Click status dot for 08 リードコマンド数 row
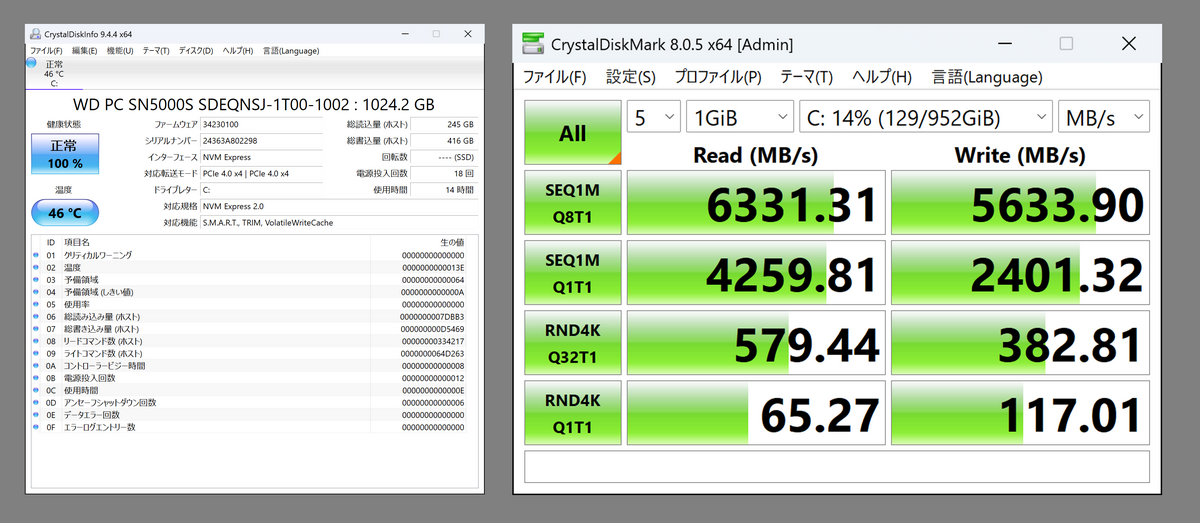 point(36,341)
